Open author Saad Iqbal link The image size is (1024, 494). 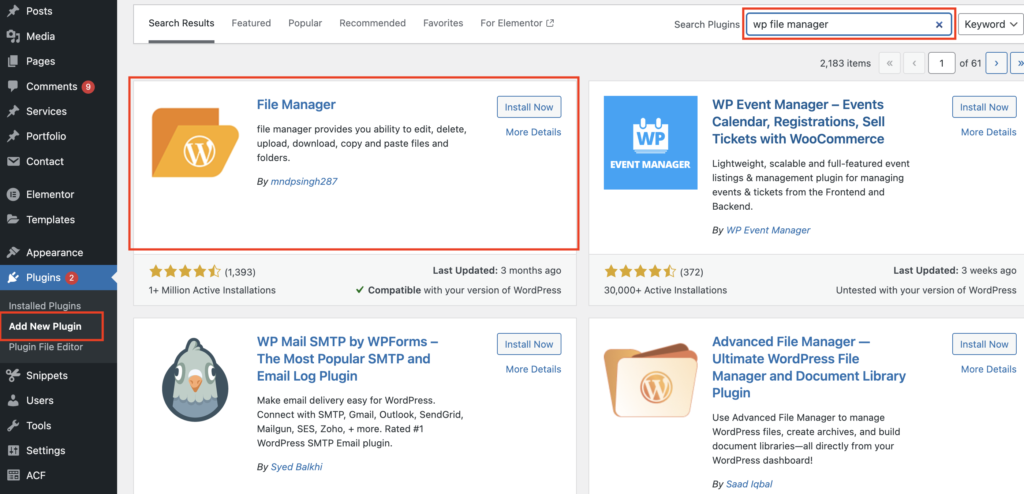[x=750, y=484]
